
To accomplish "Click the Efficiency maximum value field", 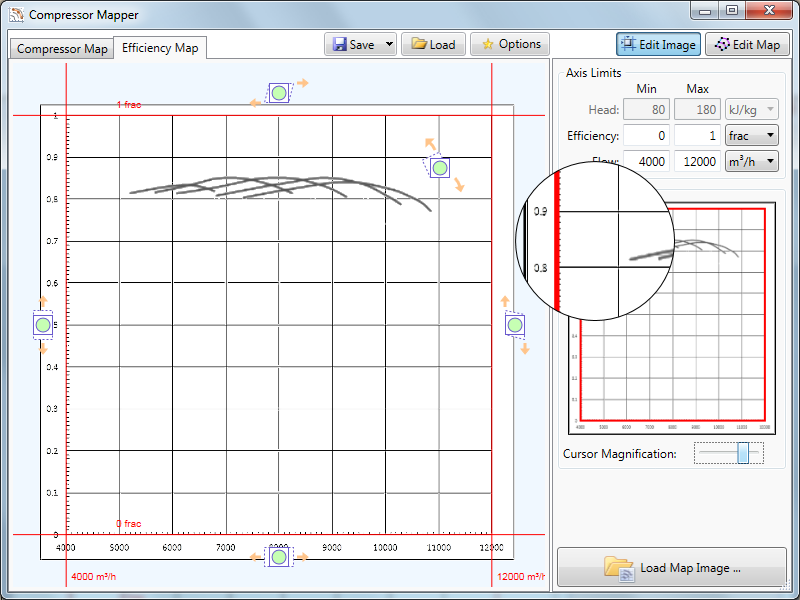I will tap(697, 136).
